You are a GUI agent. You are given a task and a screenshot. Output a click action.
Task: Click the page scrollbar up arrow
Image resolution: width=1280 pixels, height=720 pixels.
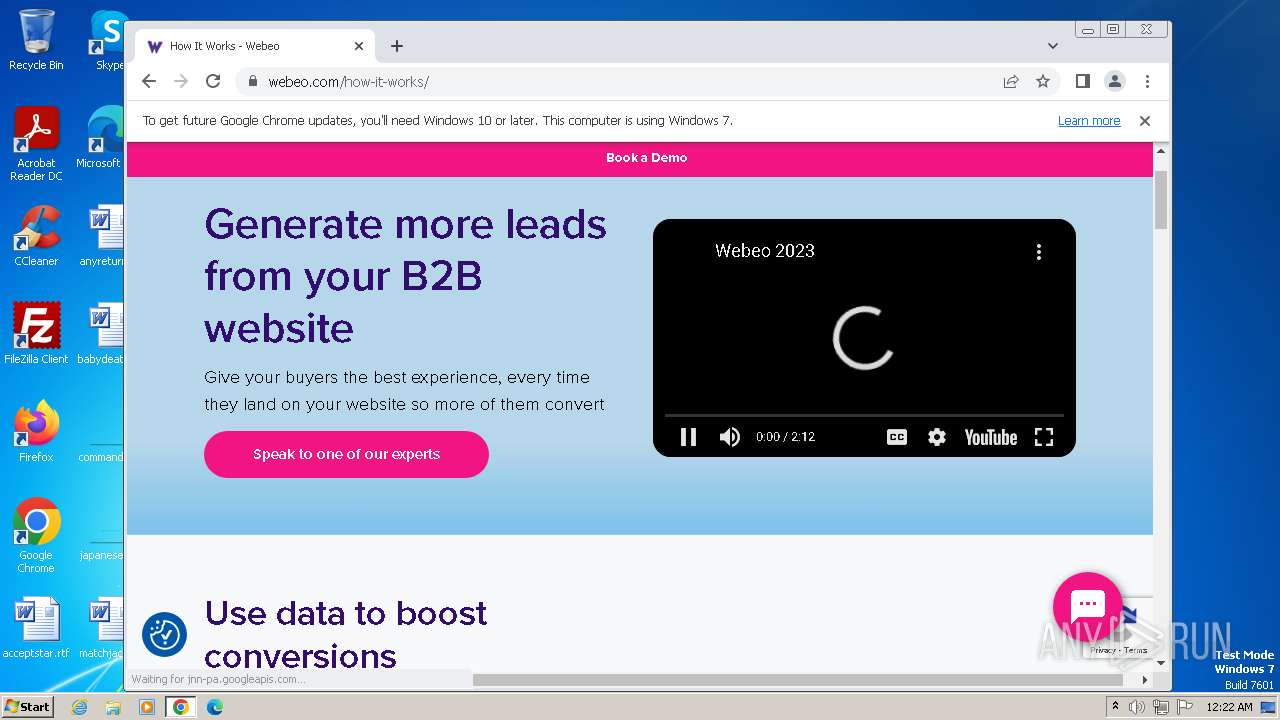pyautogui.click(x=1161, y=151)
